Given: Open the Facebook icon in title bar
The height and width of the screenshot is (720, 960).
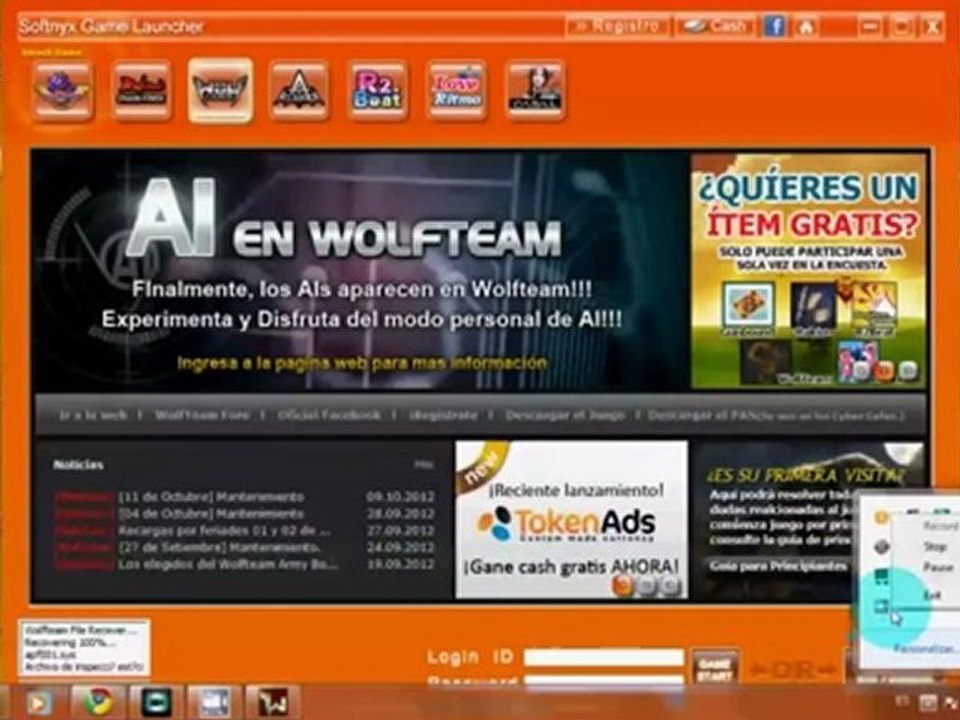Looking at the screenshot, I should 774,26.
